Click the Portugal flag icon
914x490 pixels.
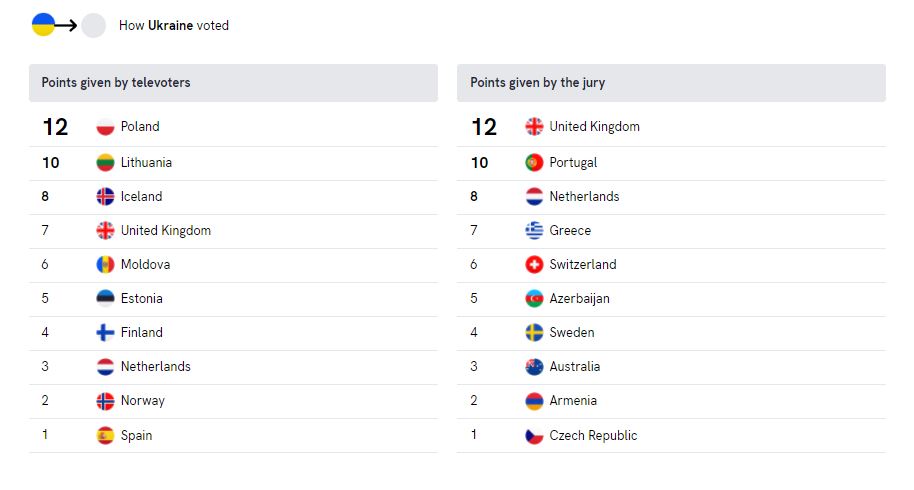tap(535, 163)
